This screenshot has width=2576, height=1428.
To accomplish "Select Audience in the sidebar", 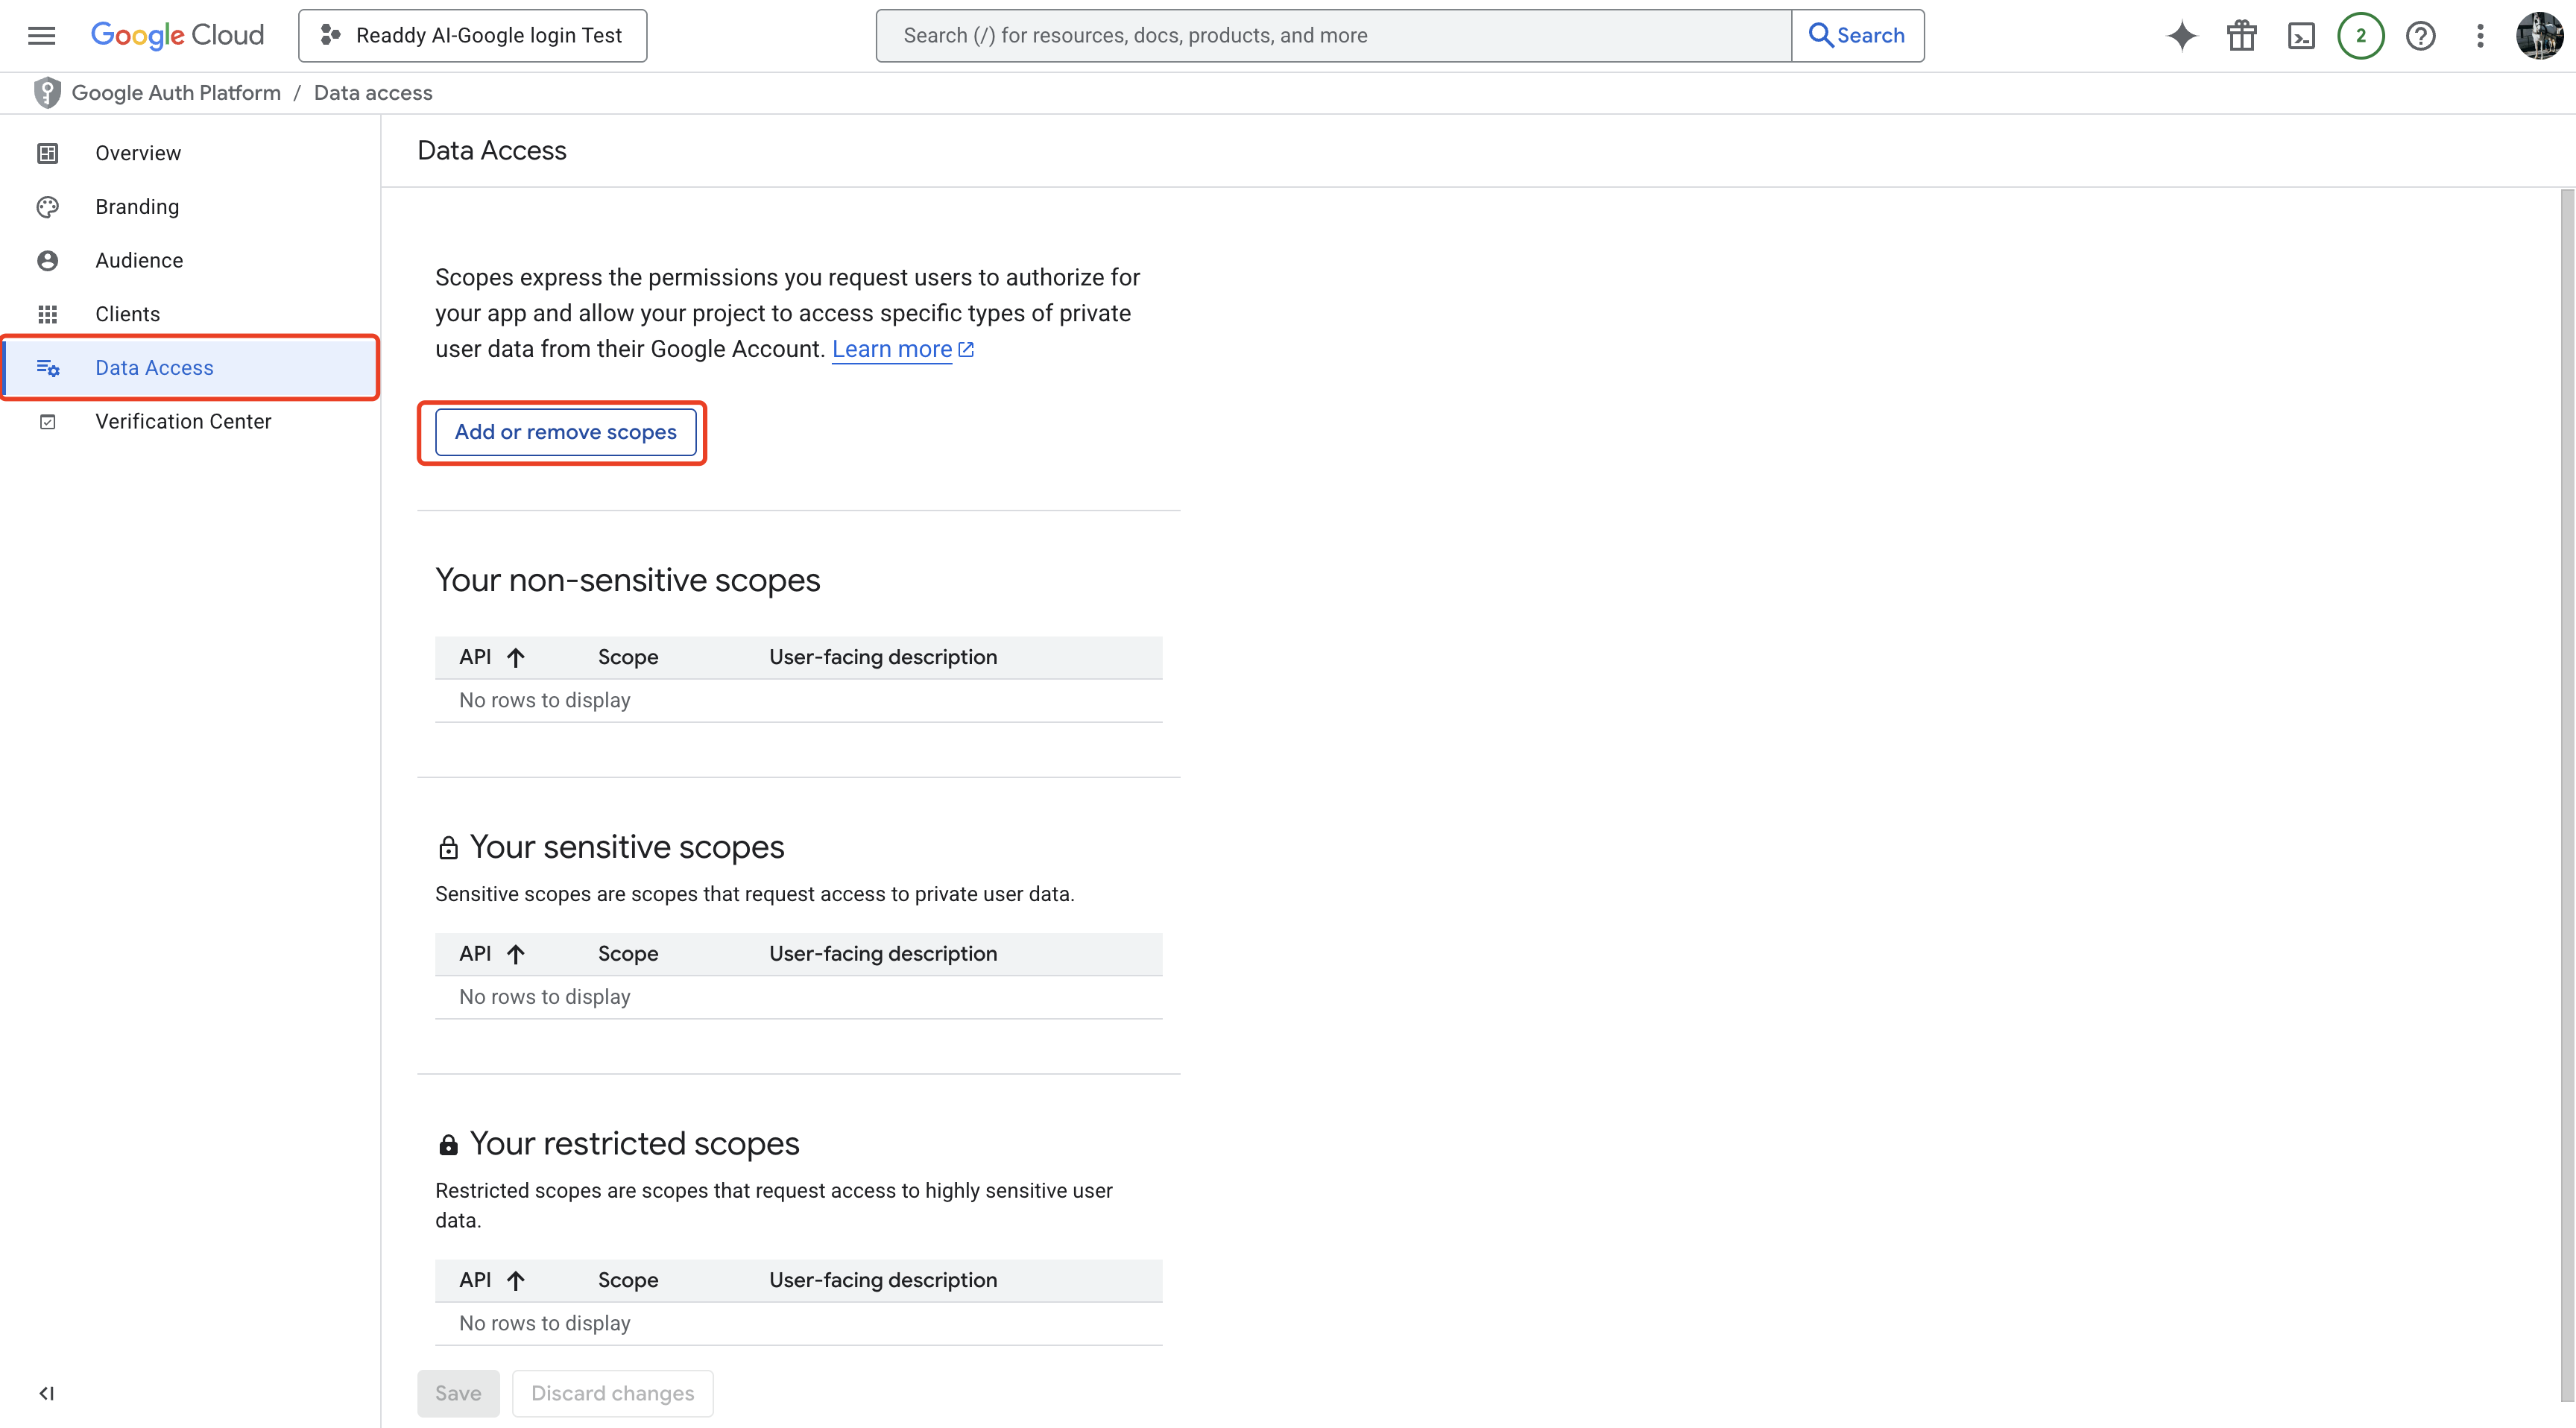I will coord(139,260).
